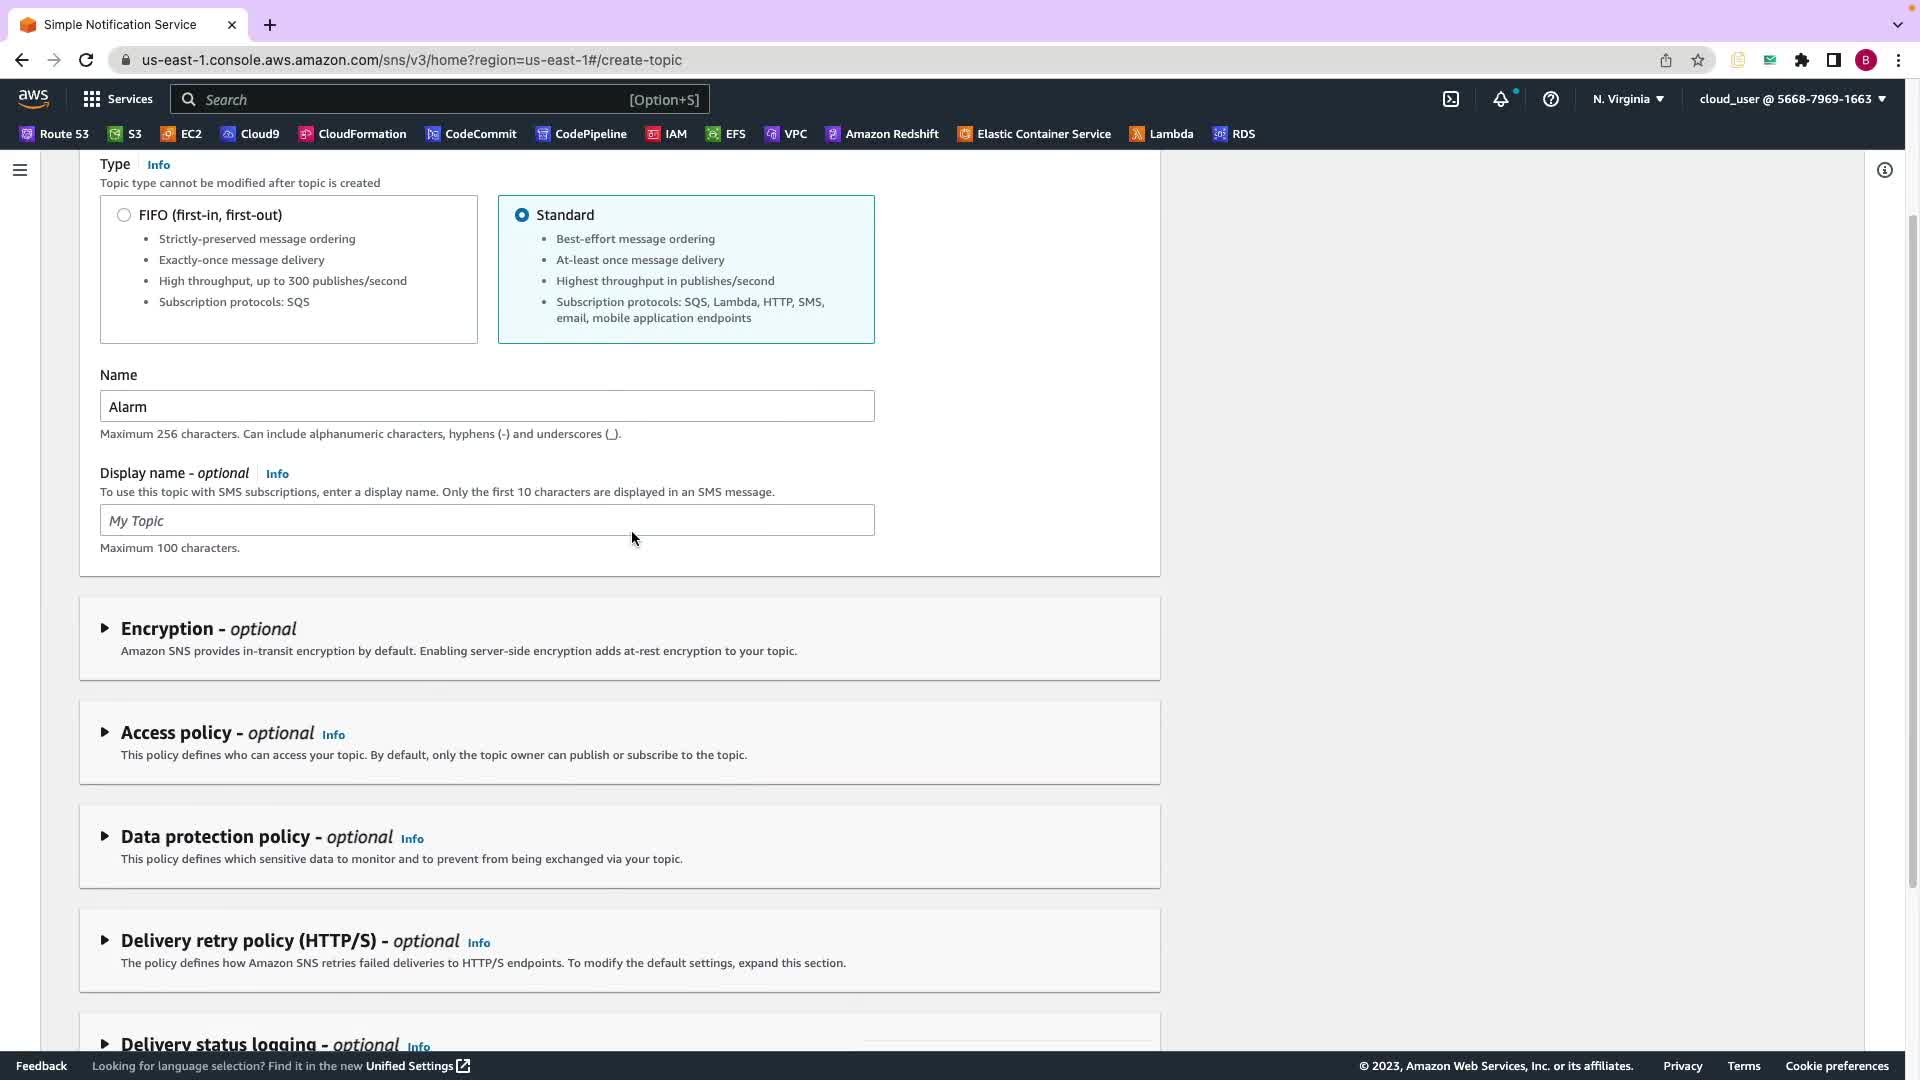Open the cloud_user account menu
This screenshot has height=1080, width=1920.
click(x=1792, y=99)
